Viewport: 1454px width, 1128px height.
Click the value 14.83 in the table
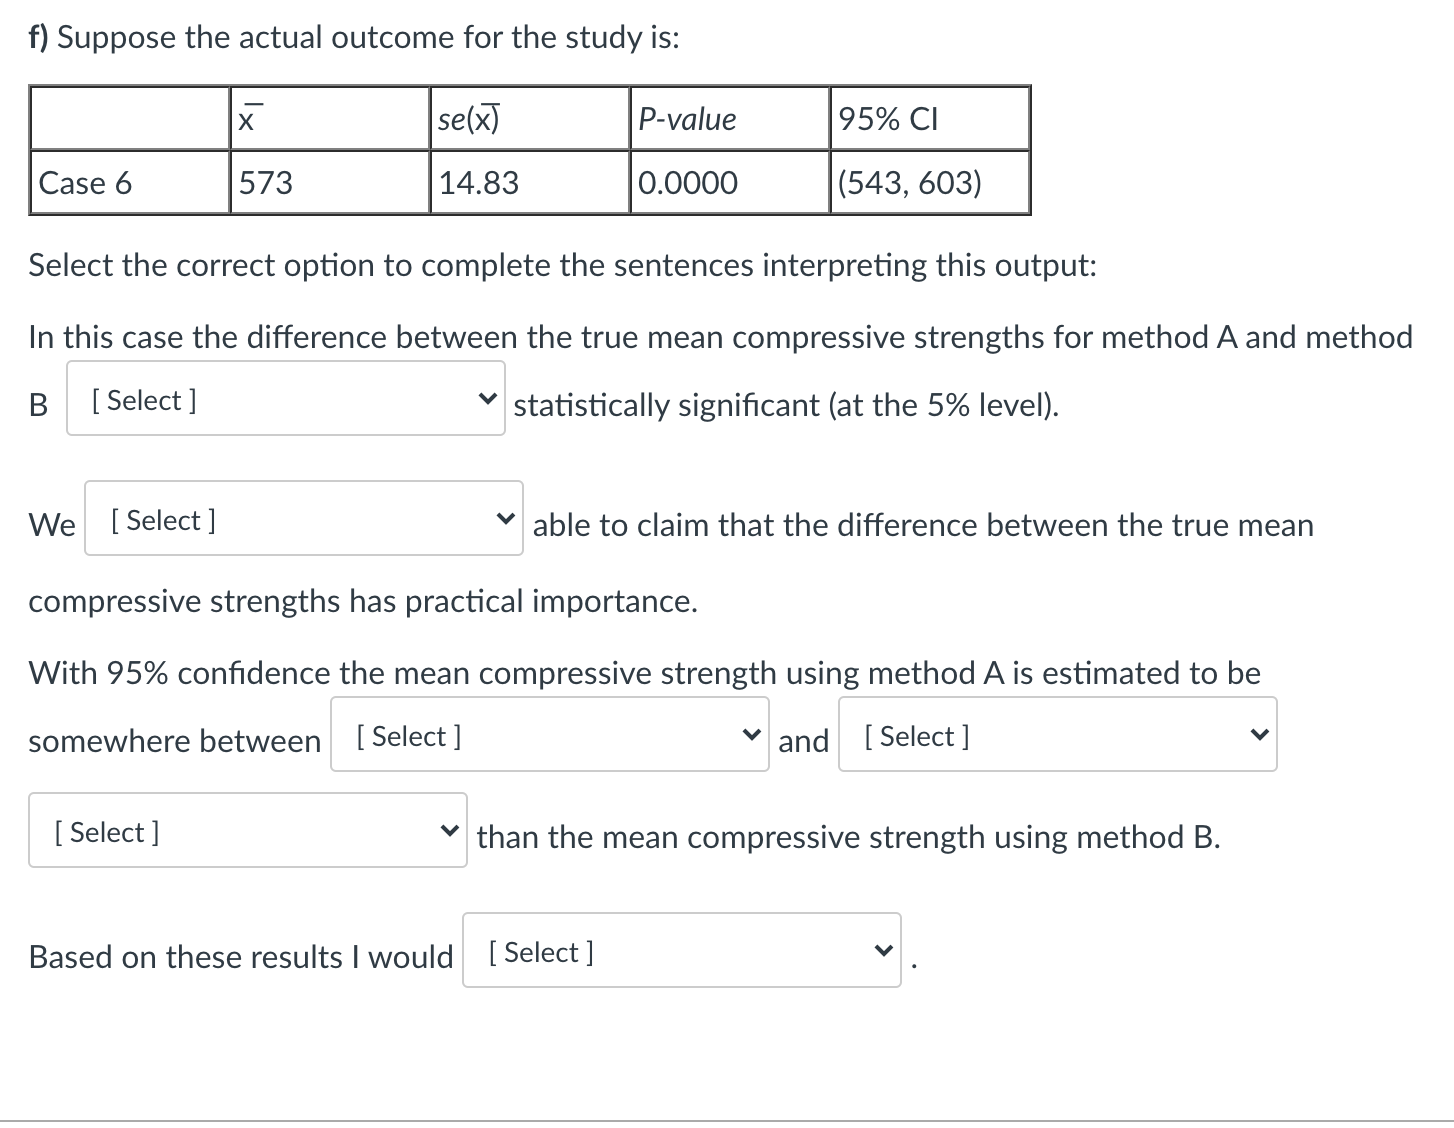529,182
